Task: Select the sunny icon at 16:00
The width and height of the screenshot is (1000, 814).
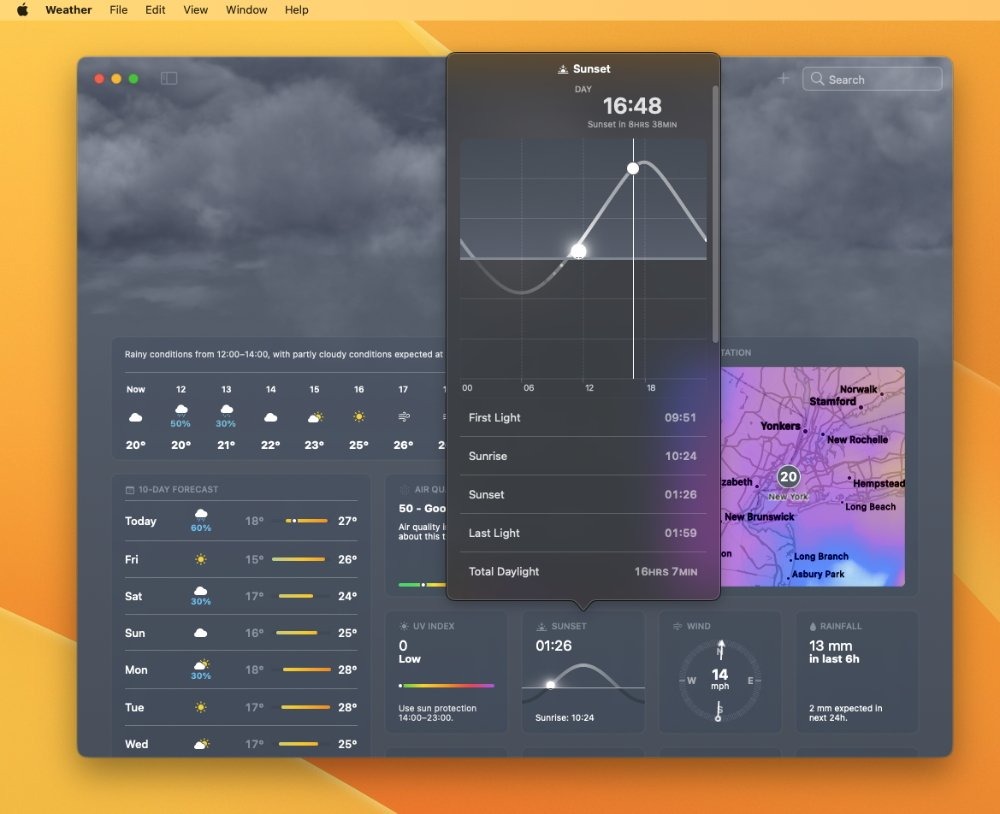Action: (x=359, y=414)
